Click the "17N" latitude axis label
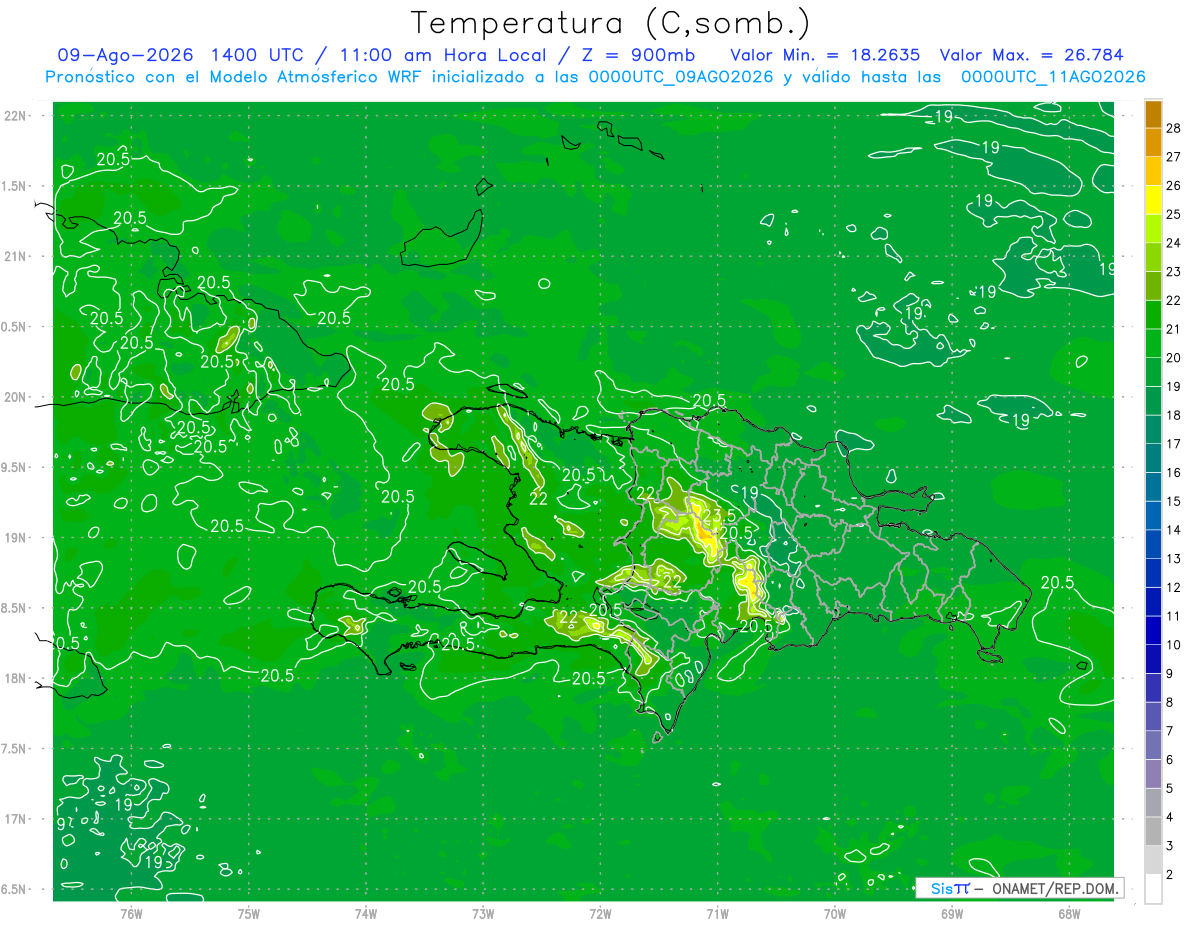 14,819
